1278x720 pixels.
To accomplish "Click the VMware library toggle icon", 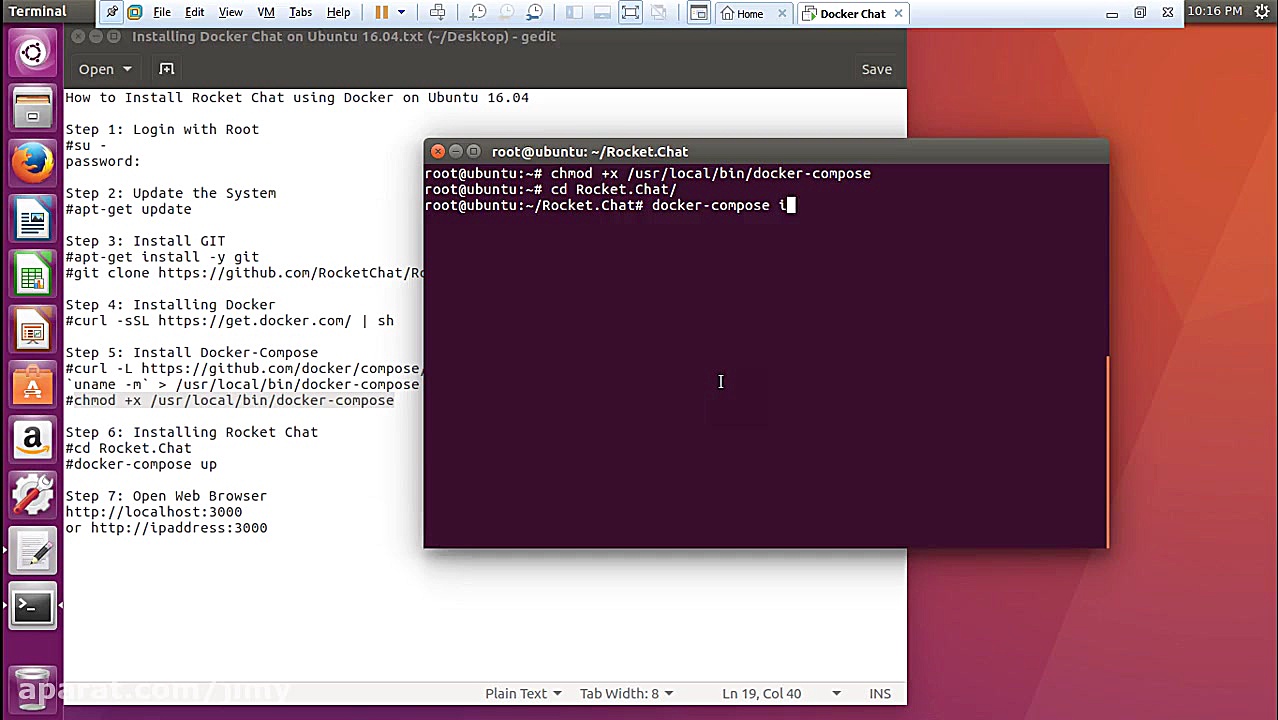I will pyautogui.click(x=134, y=13).
